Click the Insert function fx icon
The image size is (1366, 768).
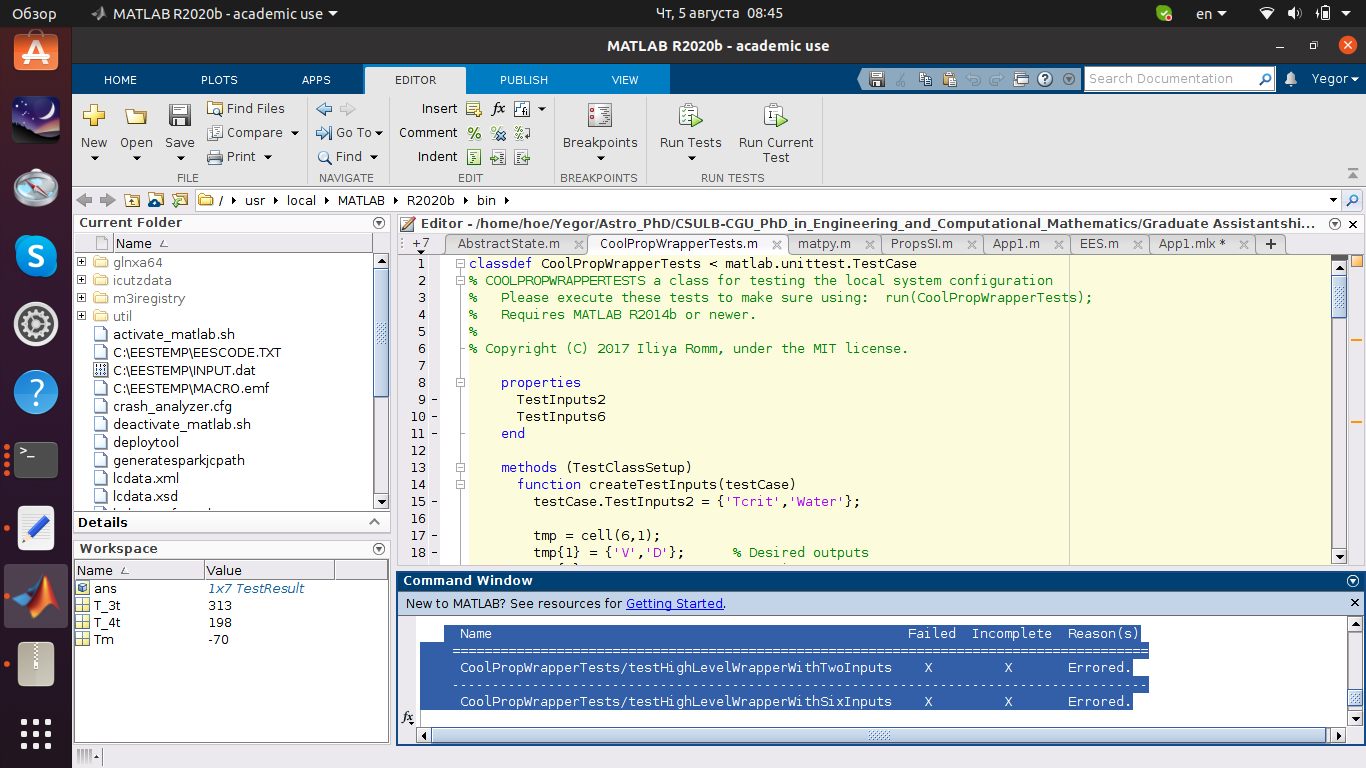[498, 108]
